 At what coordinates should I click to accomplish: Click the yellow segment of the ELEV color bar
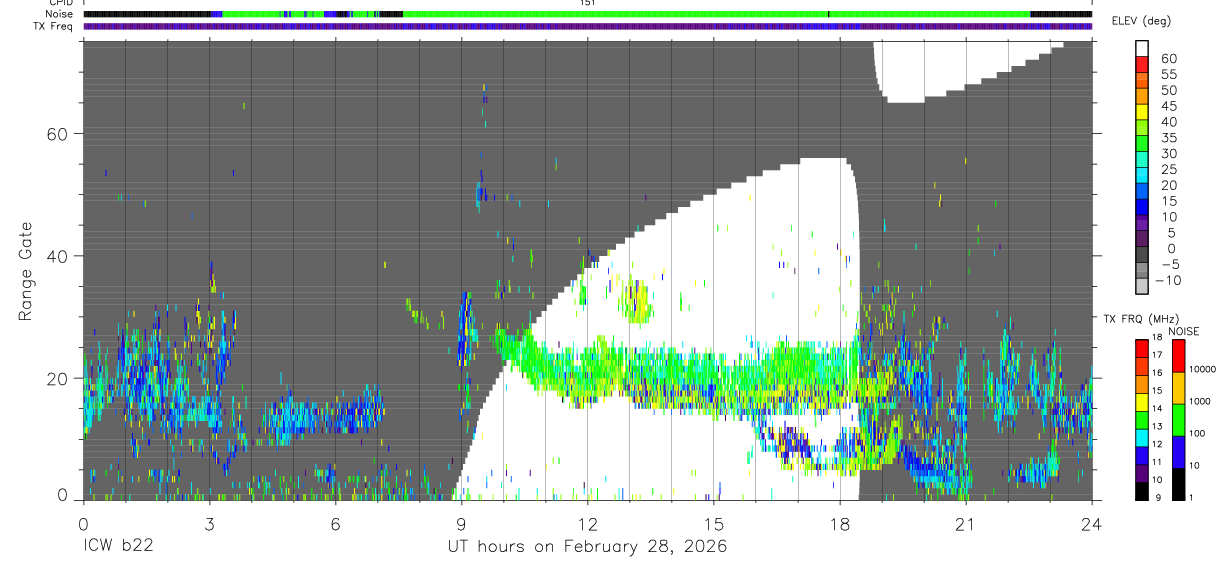coord(1143,112)
